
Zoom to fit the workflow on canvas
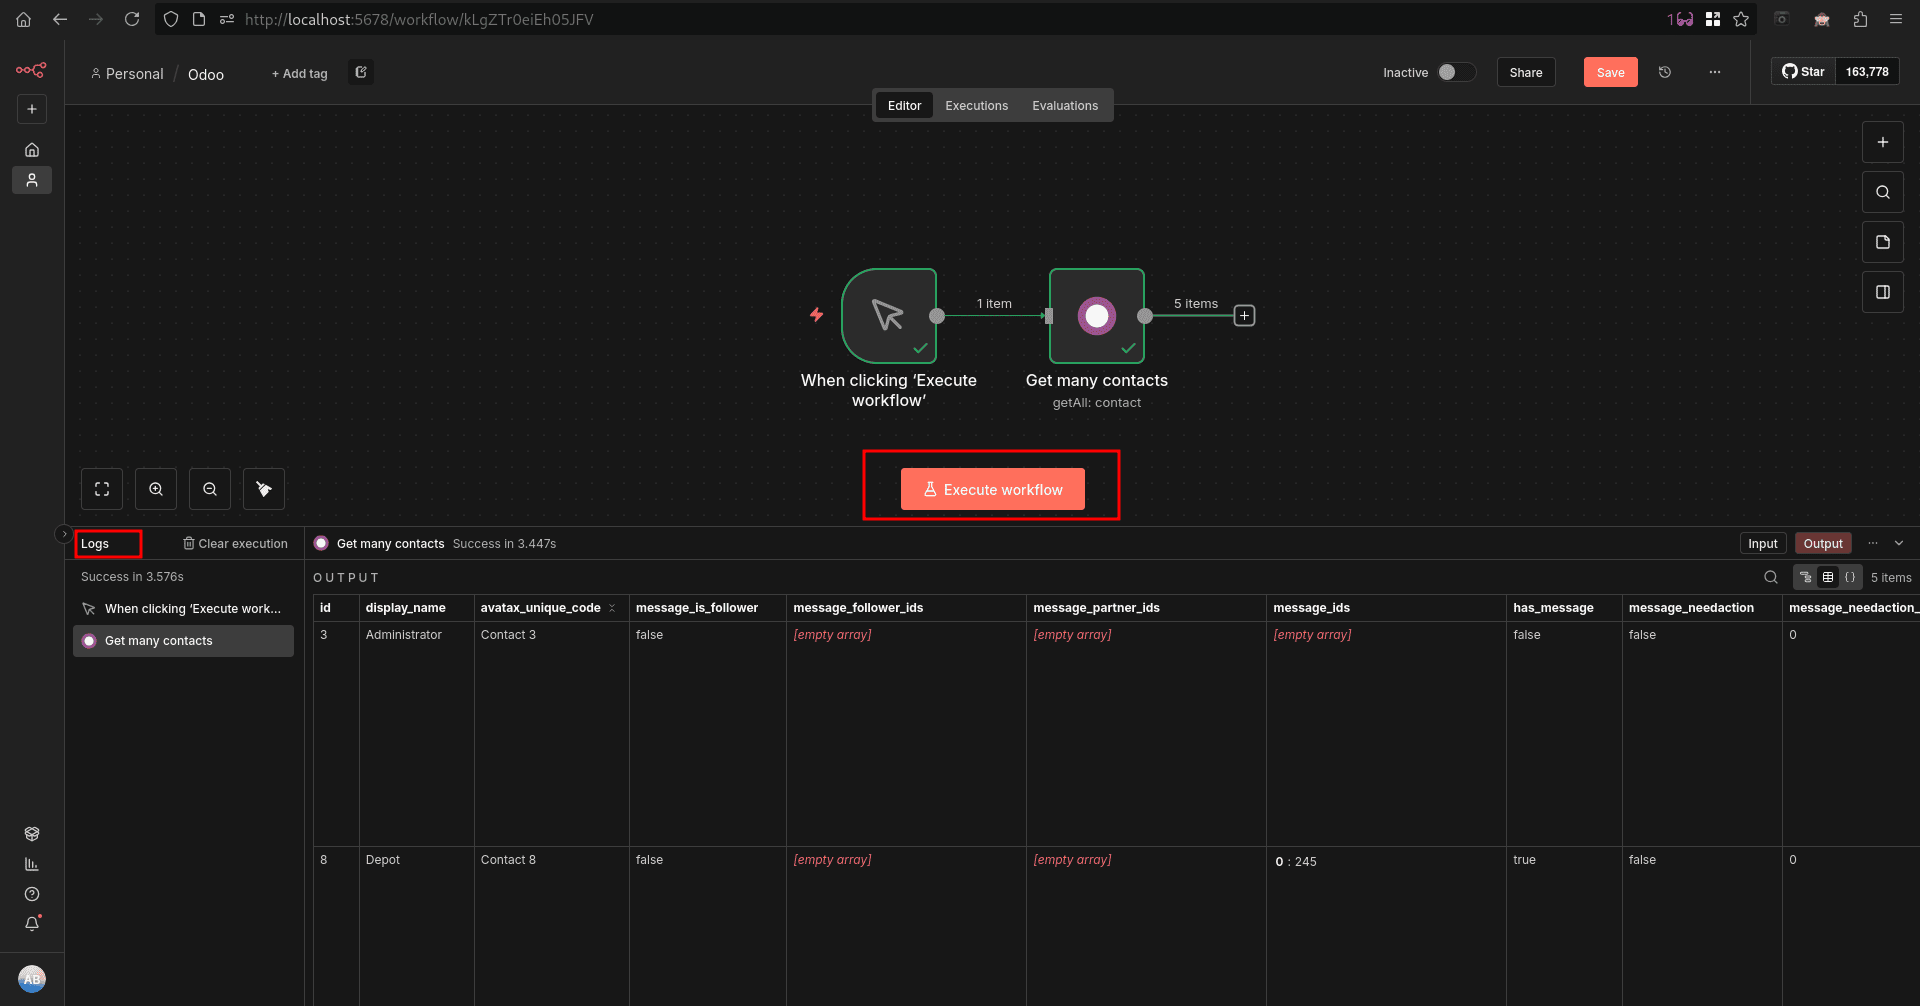[x=102, y=489]
